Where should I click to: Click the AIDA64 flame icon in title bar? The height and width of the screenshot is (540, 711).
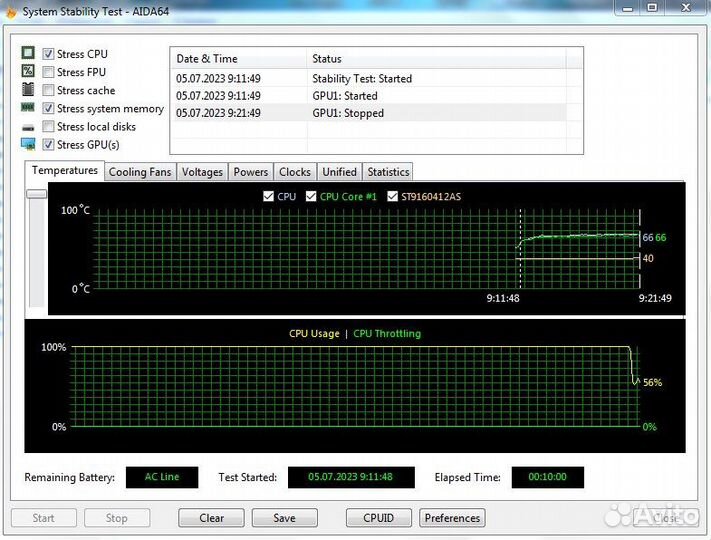click(x=10, y=12)
